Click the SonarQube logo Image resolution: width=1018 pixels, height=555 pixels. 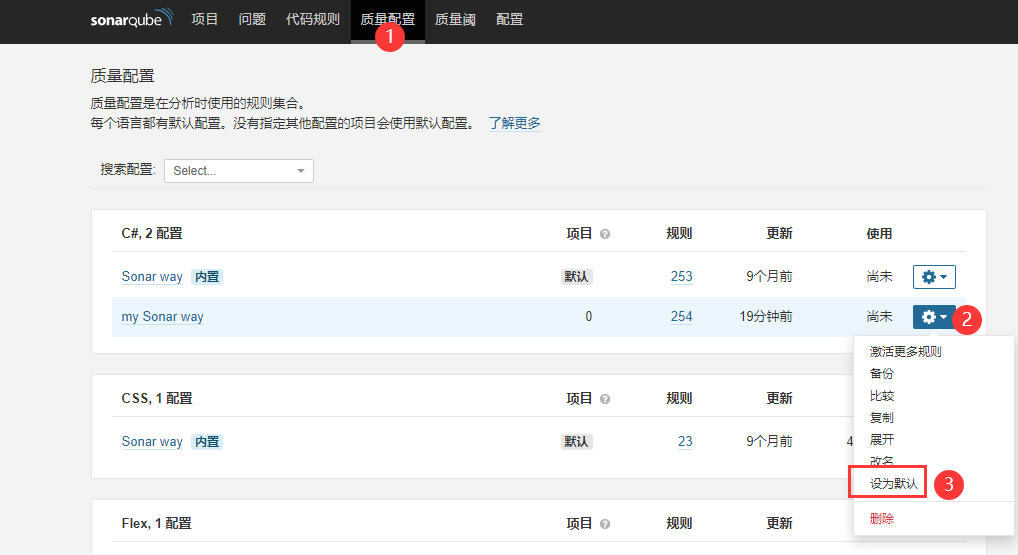coord(131,19)
